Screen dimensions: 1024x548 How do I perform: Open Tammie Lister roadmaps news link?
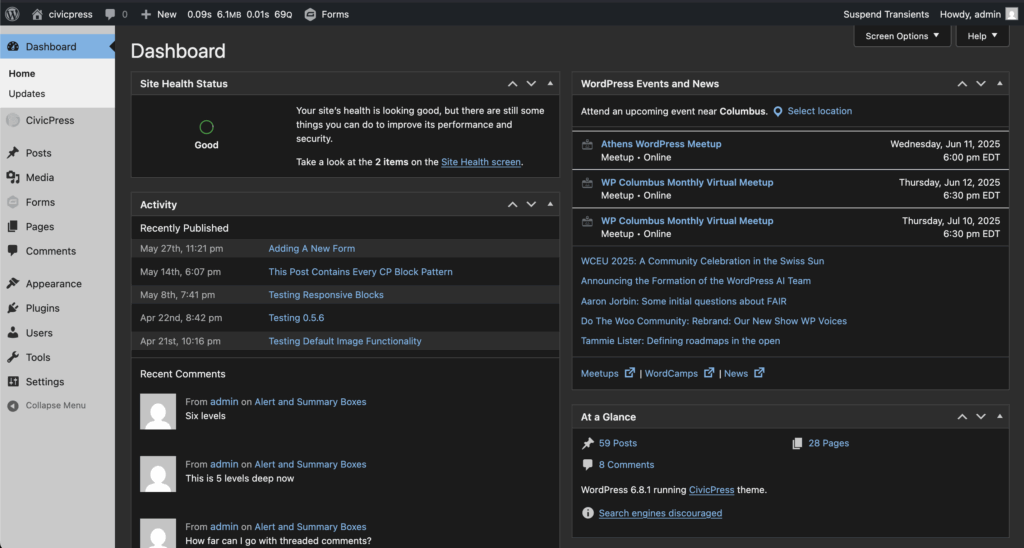[x=680, y=340]
